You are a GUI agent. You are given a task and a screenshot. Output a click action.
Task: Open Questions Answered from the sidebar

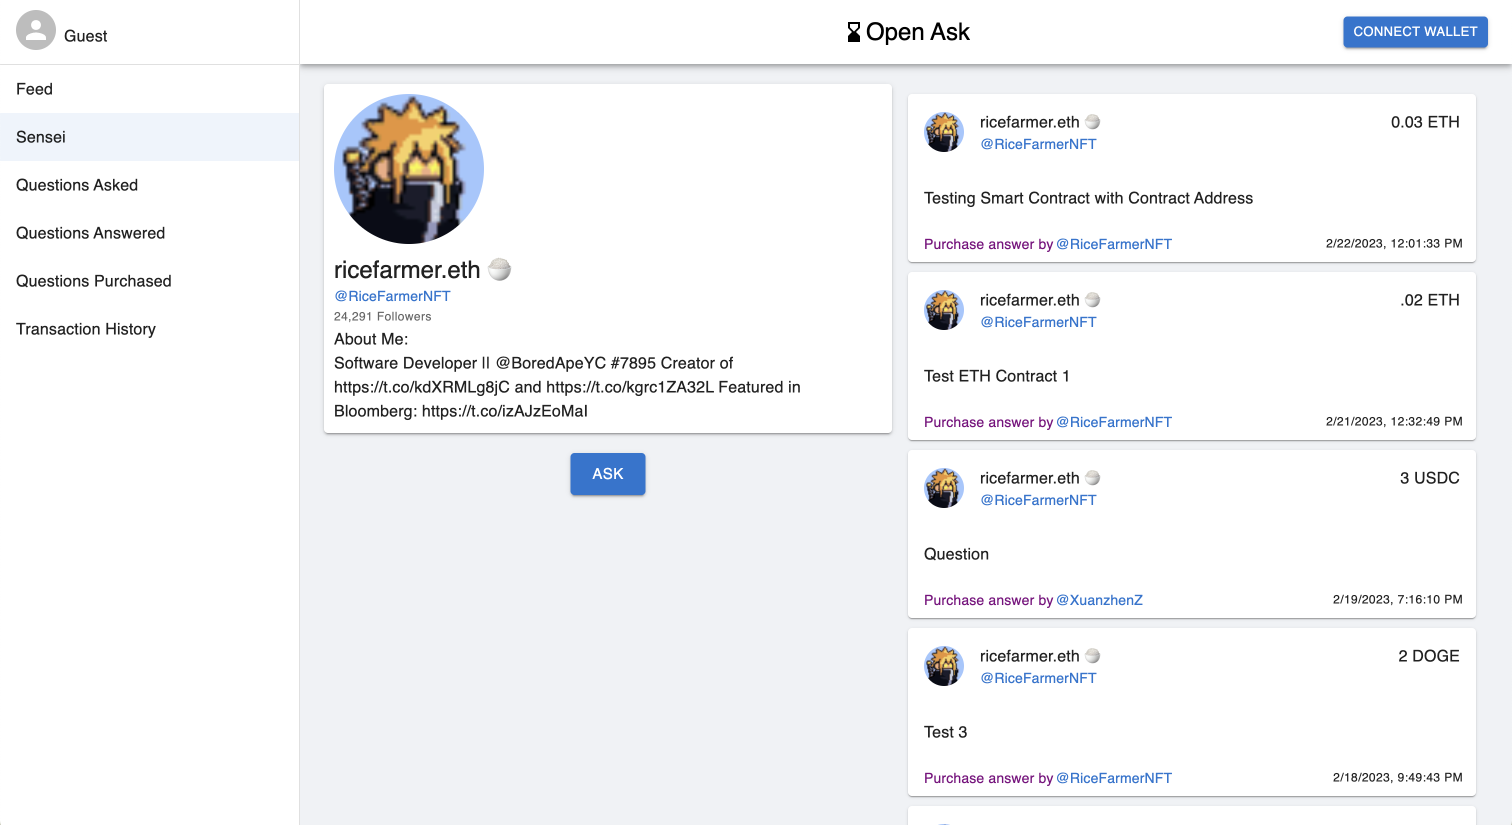click(90, 233)
